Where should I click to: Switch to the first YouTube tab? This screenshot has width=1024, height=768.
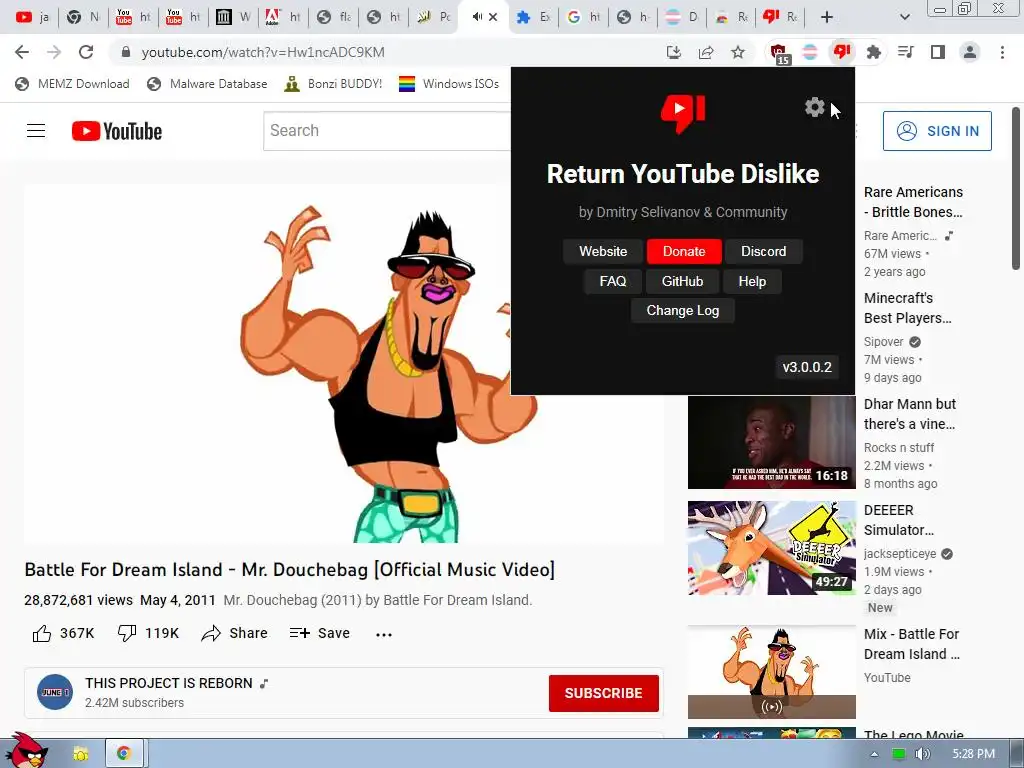[x=32, y=17]
